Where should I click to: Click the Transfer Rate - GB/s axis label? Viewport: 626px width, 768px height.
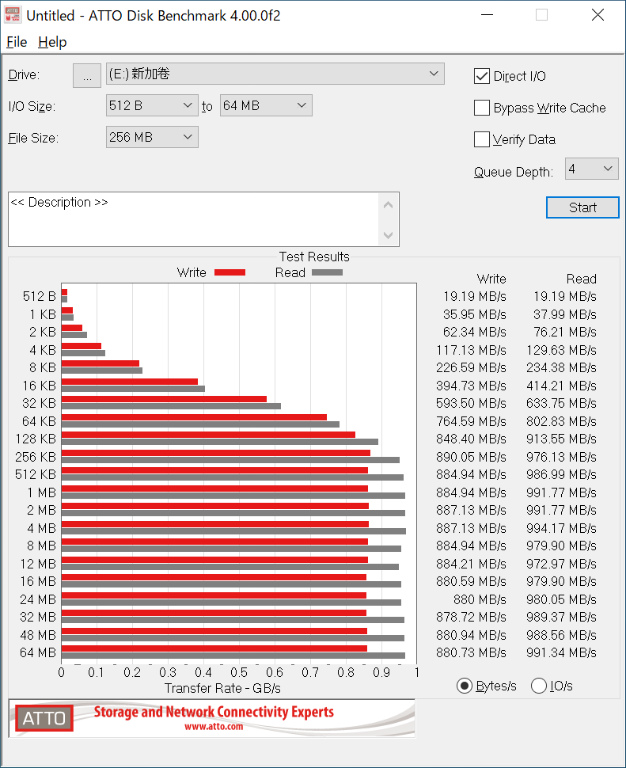pyautogui.click(x=222, y=688)
